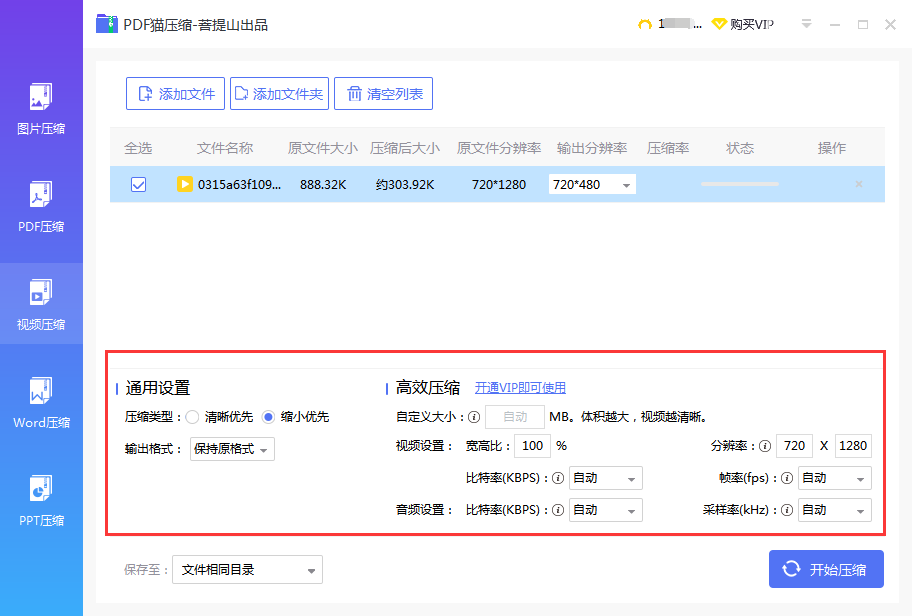Click the 添加文件夹 button
Screen dimensions: 912x616
point(279,94)
